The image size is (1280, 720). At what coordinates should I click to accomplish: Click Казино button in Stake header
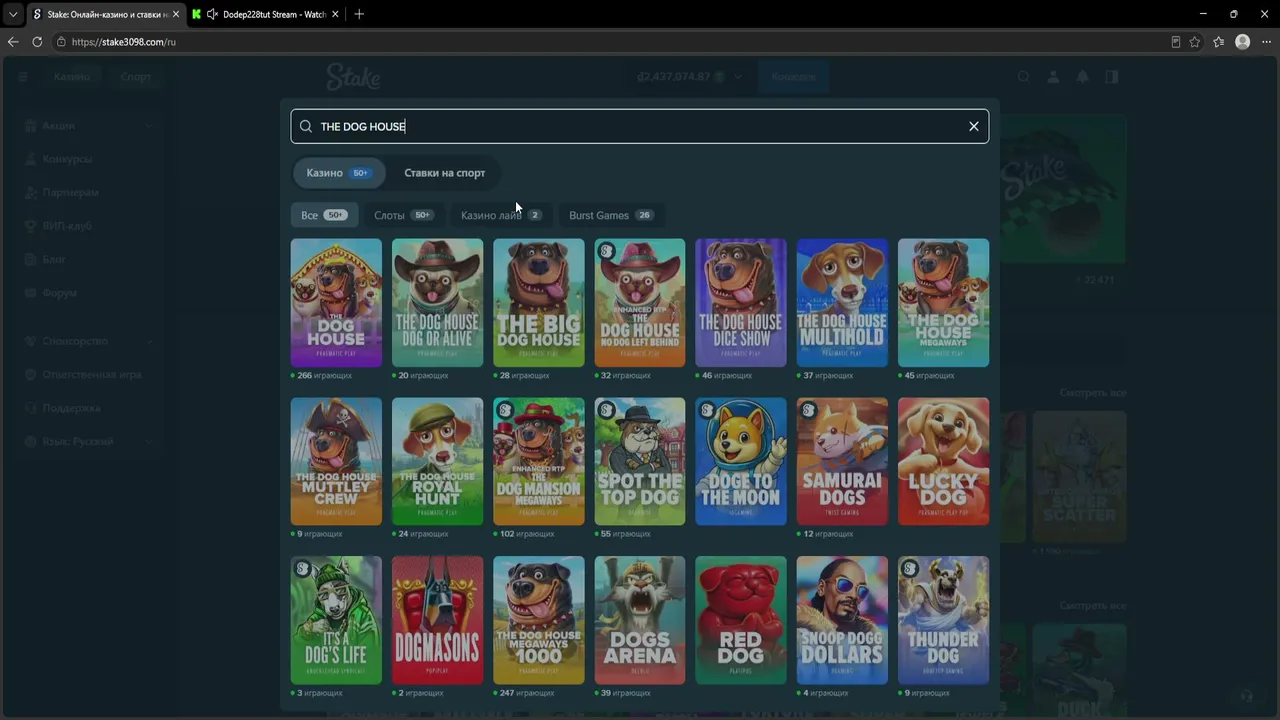(72, 77)
